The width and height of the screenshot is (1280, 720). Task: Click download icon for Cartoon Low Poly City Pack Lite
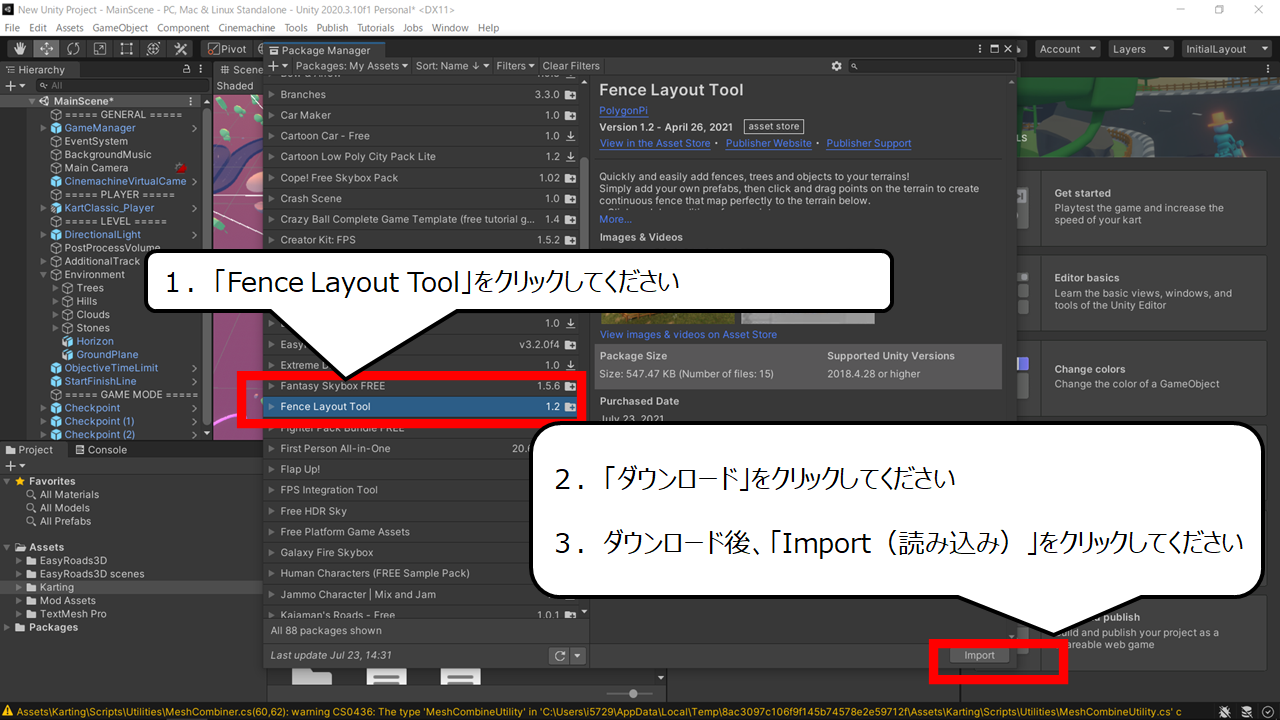(570, 157)
